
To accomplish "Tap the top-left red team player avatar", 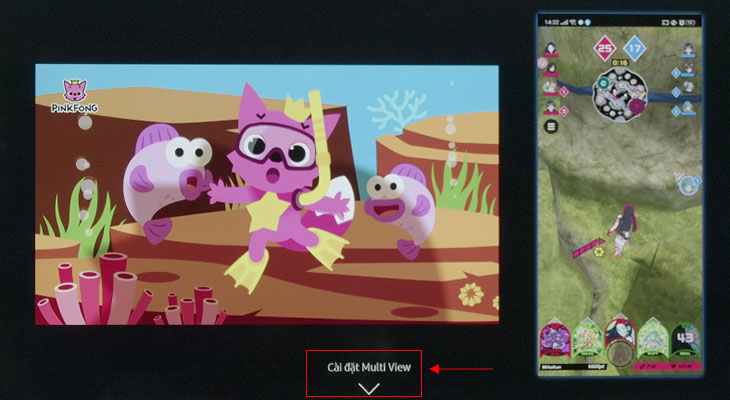I will [549, 48].
